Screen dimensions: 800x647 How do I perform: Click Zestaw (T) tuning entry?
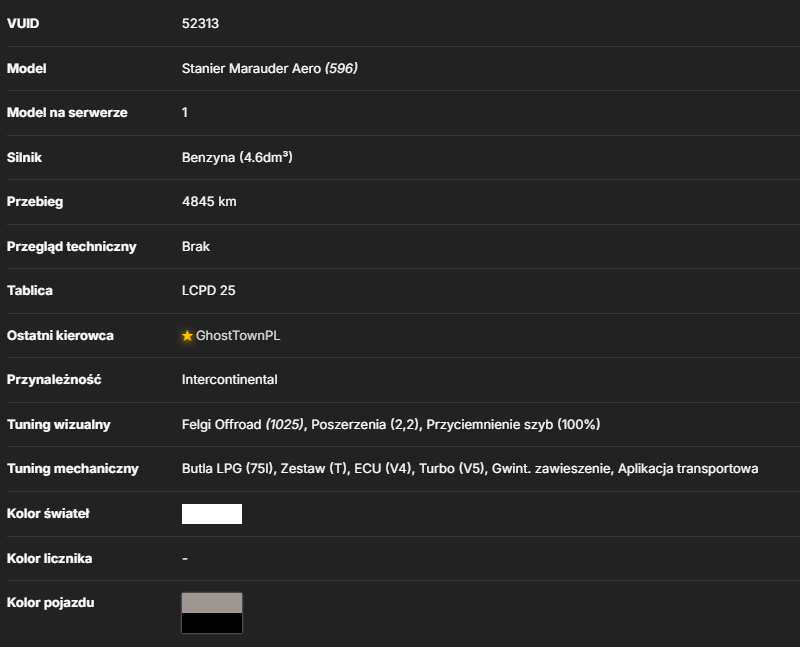click(313, 469)
